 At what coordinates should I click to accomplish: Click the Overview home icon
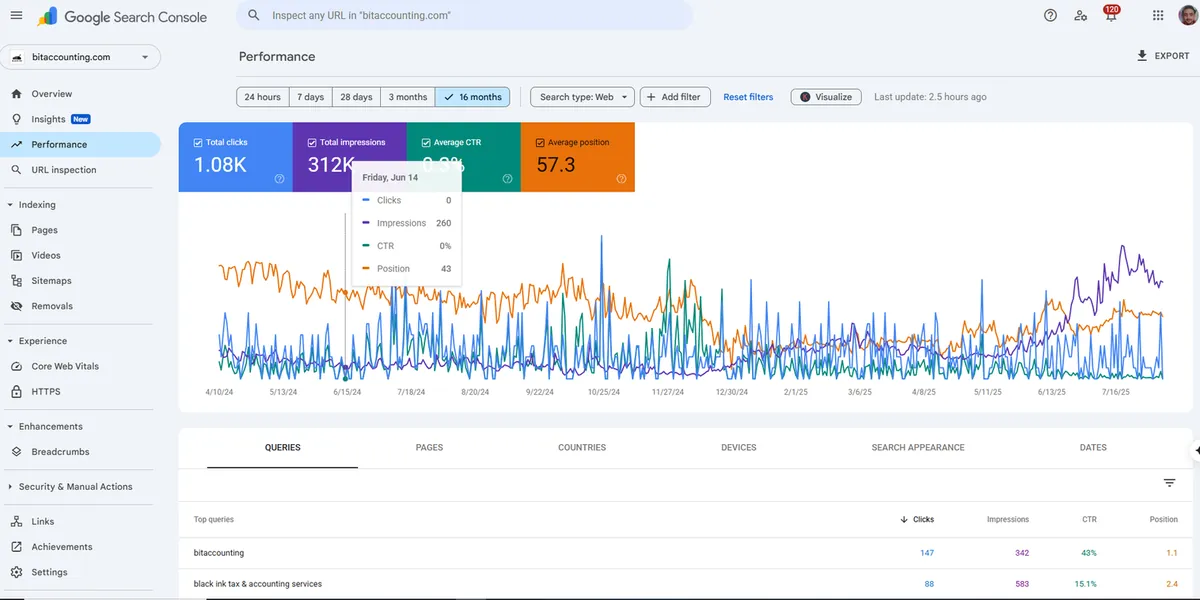click(16, 94)
